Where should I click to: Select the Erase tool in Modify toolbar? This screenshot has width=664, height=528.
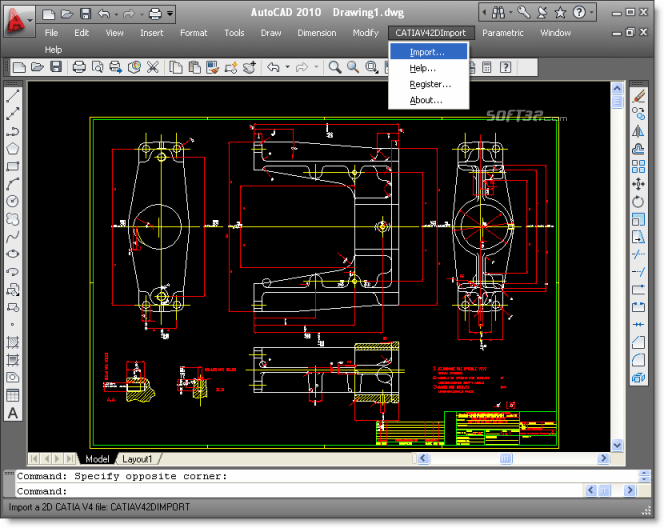639,96
